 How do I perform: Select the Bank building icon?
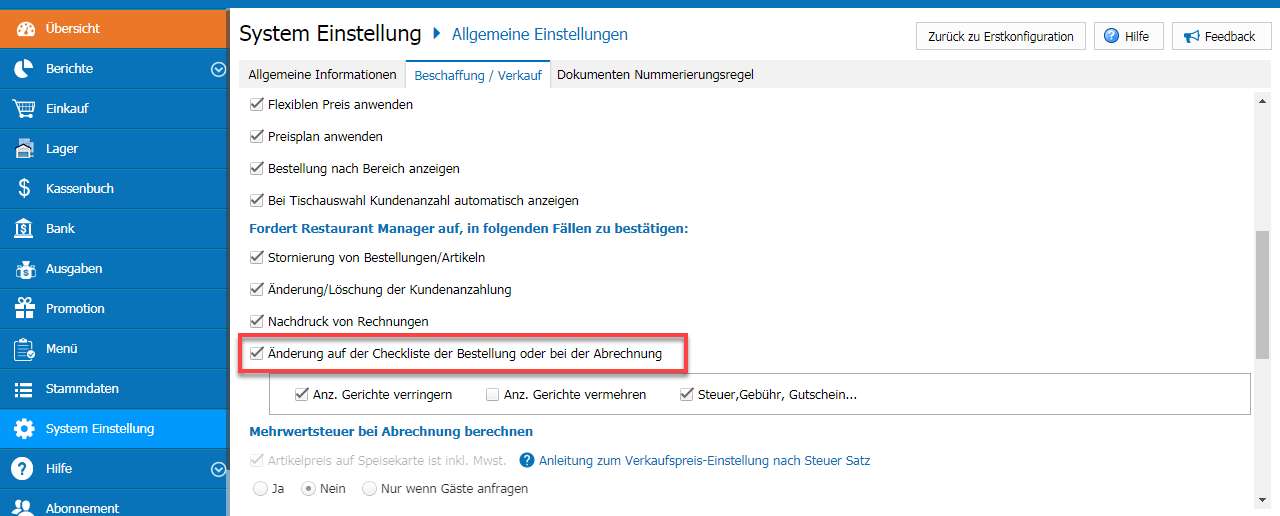[25, 229]
